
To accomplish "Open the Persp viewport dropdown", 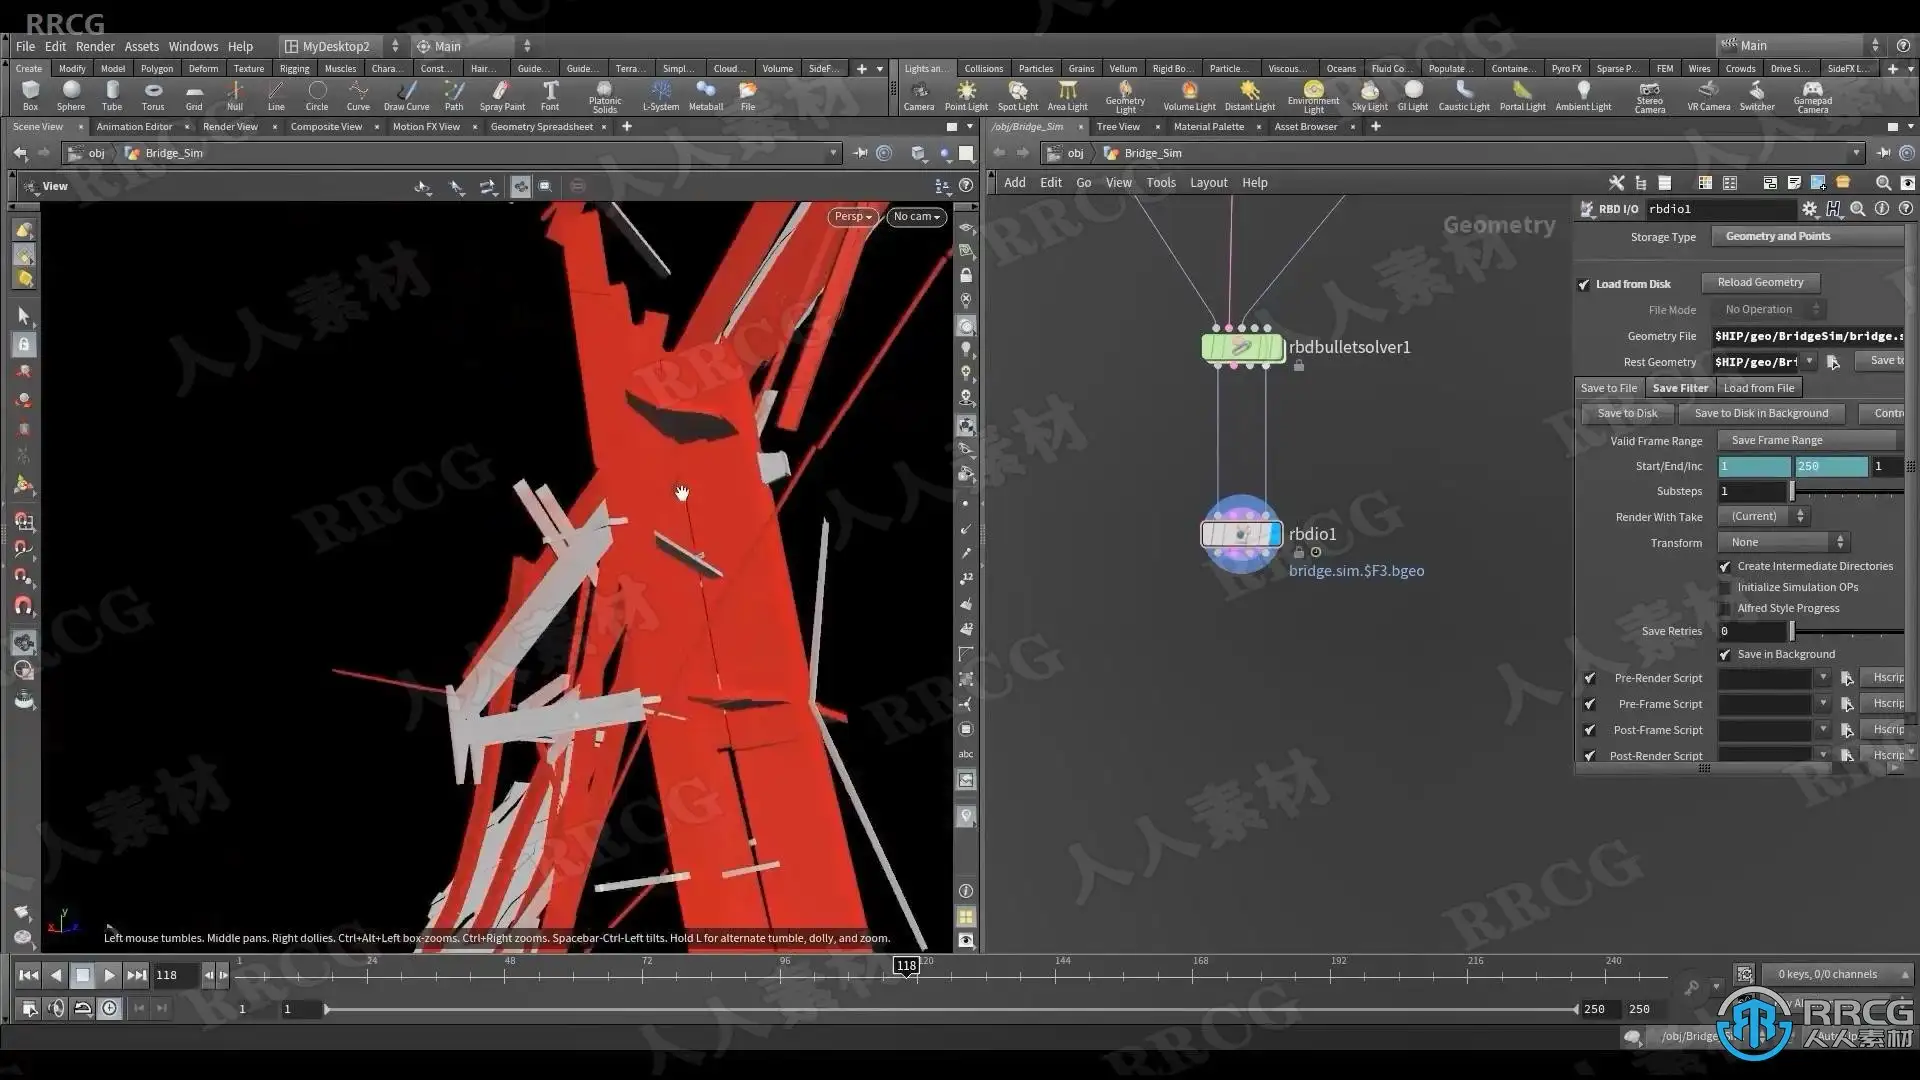I will pyautogui.click(x=853, y=217).
